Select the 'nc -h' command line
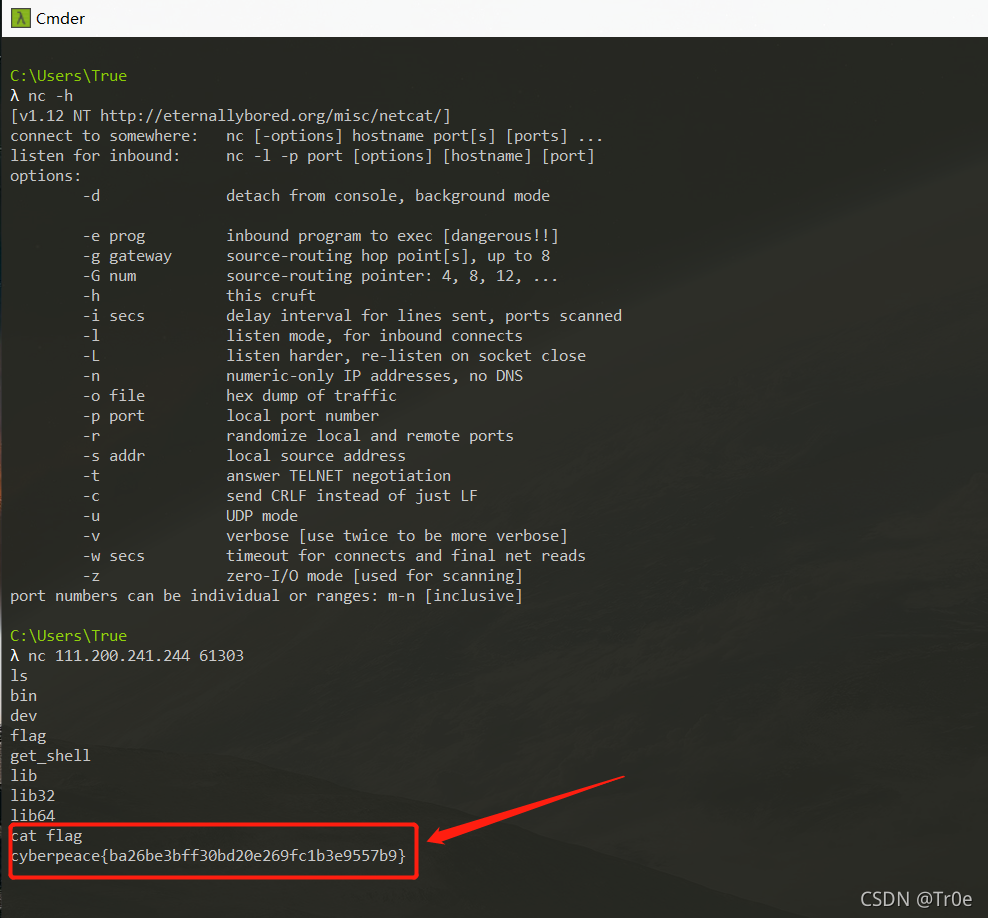This screenshot has width=988, height=918. tap(42, 96)
